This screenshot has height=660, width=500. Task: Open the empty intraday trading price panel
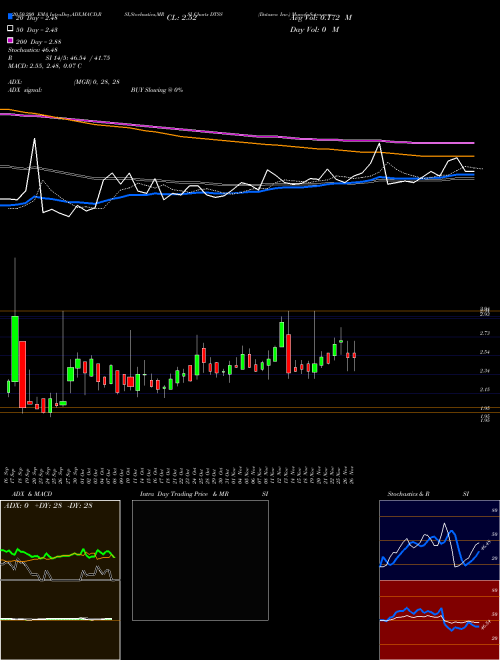pos(200,560)
